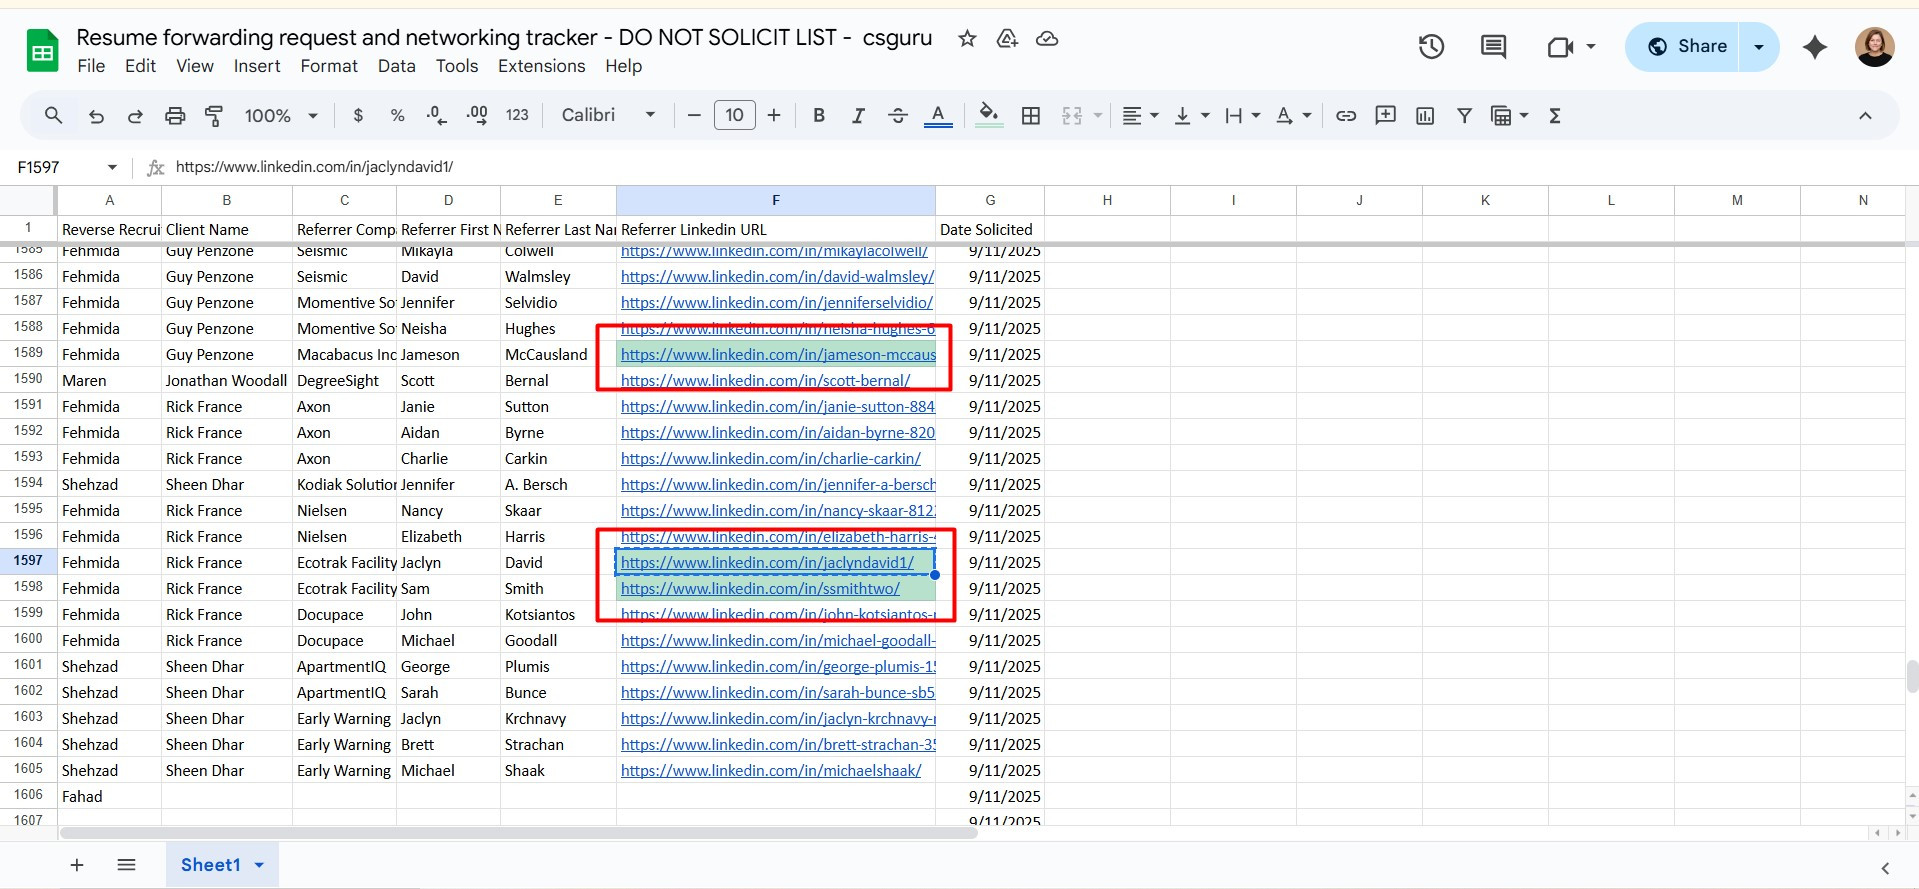The image size is (1919, 889).
Task: Format cell as percent
Action: [x=397, y=115]
